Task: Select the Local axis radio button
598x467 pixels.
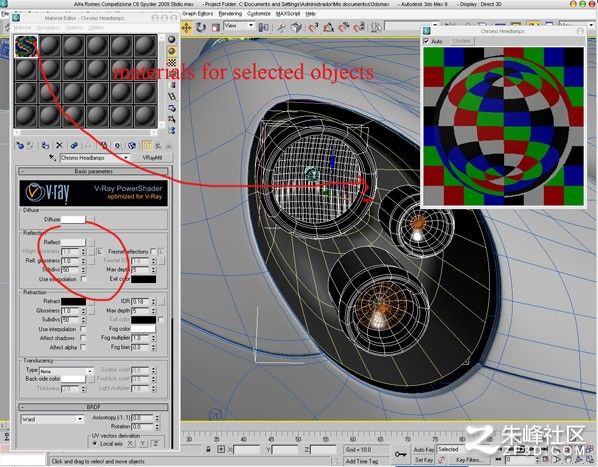Action: (95, 444)
